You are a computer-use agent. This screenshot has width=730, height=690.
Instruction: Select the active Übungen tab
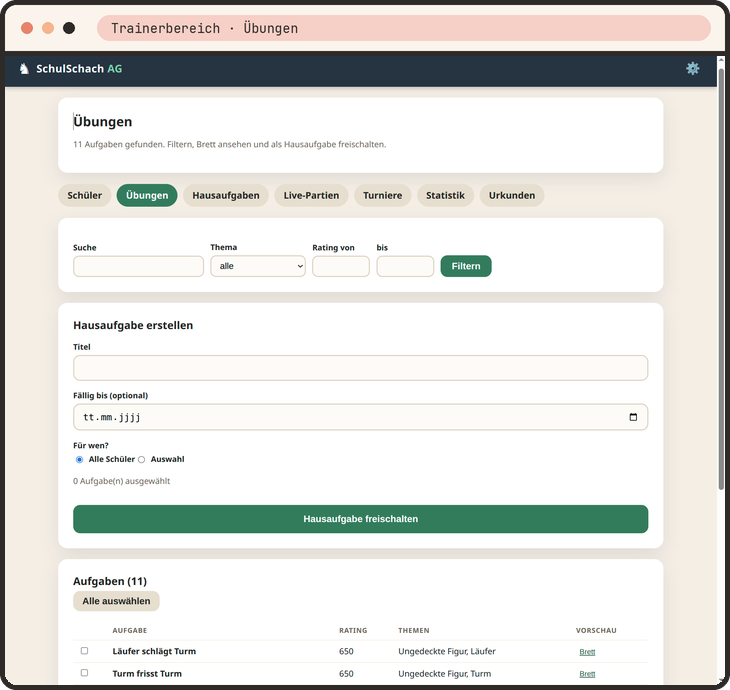pos(147,196)
